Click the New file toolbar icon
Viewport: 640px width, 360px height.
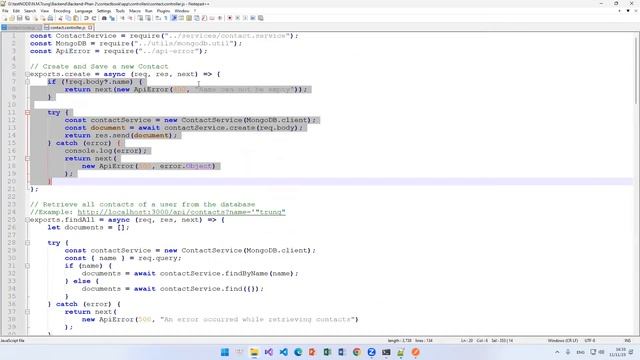4,18
